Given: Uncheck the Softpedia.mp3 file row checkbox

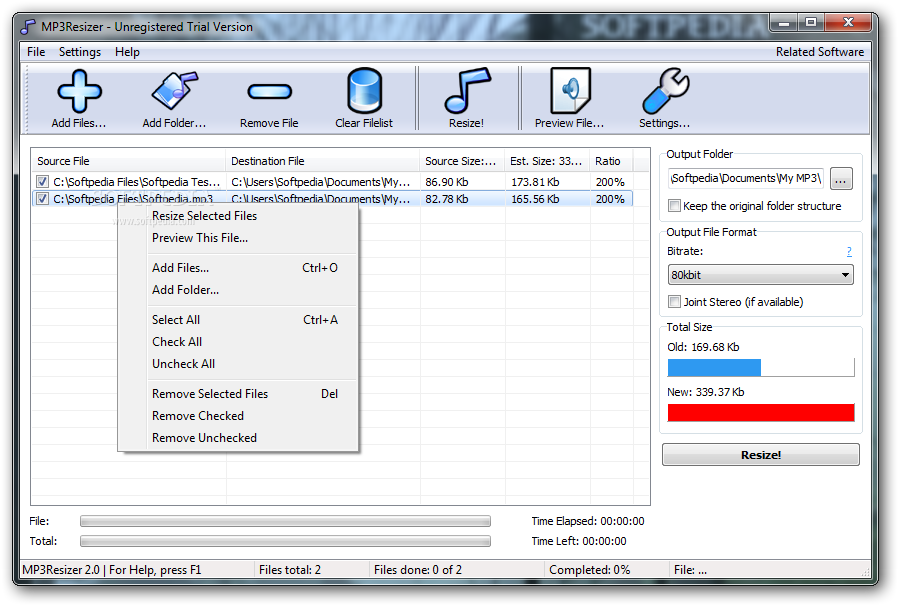Looking at the screenshot, I should pyautogui.click(x=42, y=199).
